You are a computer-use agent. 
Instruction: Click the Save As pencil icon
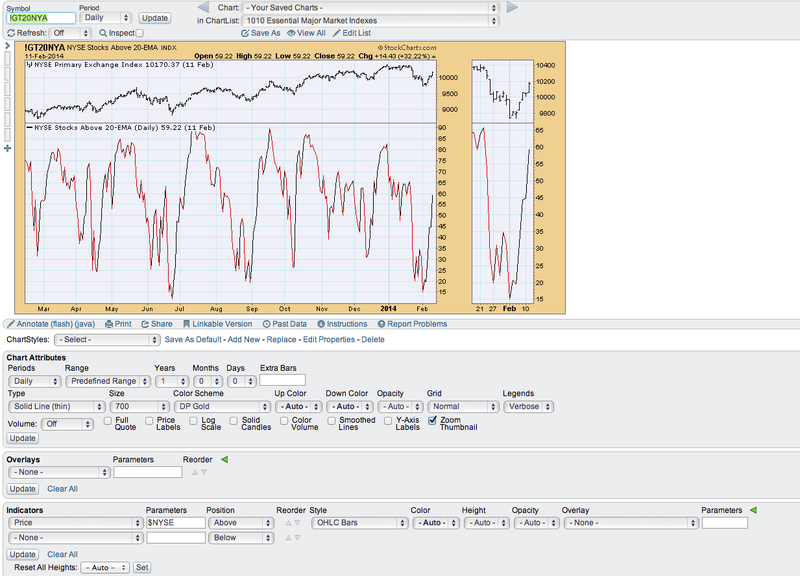click(245, 33)
